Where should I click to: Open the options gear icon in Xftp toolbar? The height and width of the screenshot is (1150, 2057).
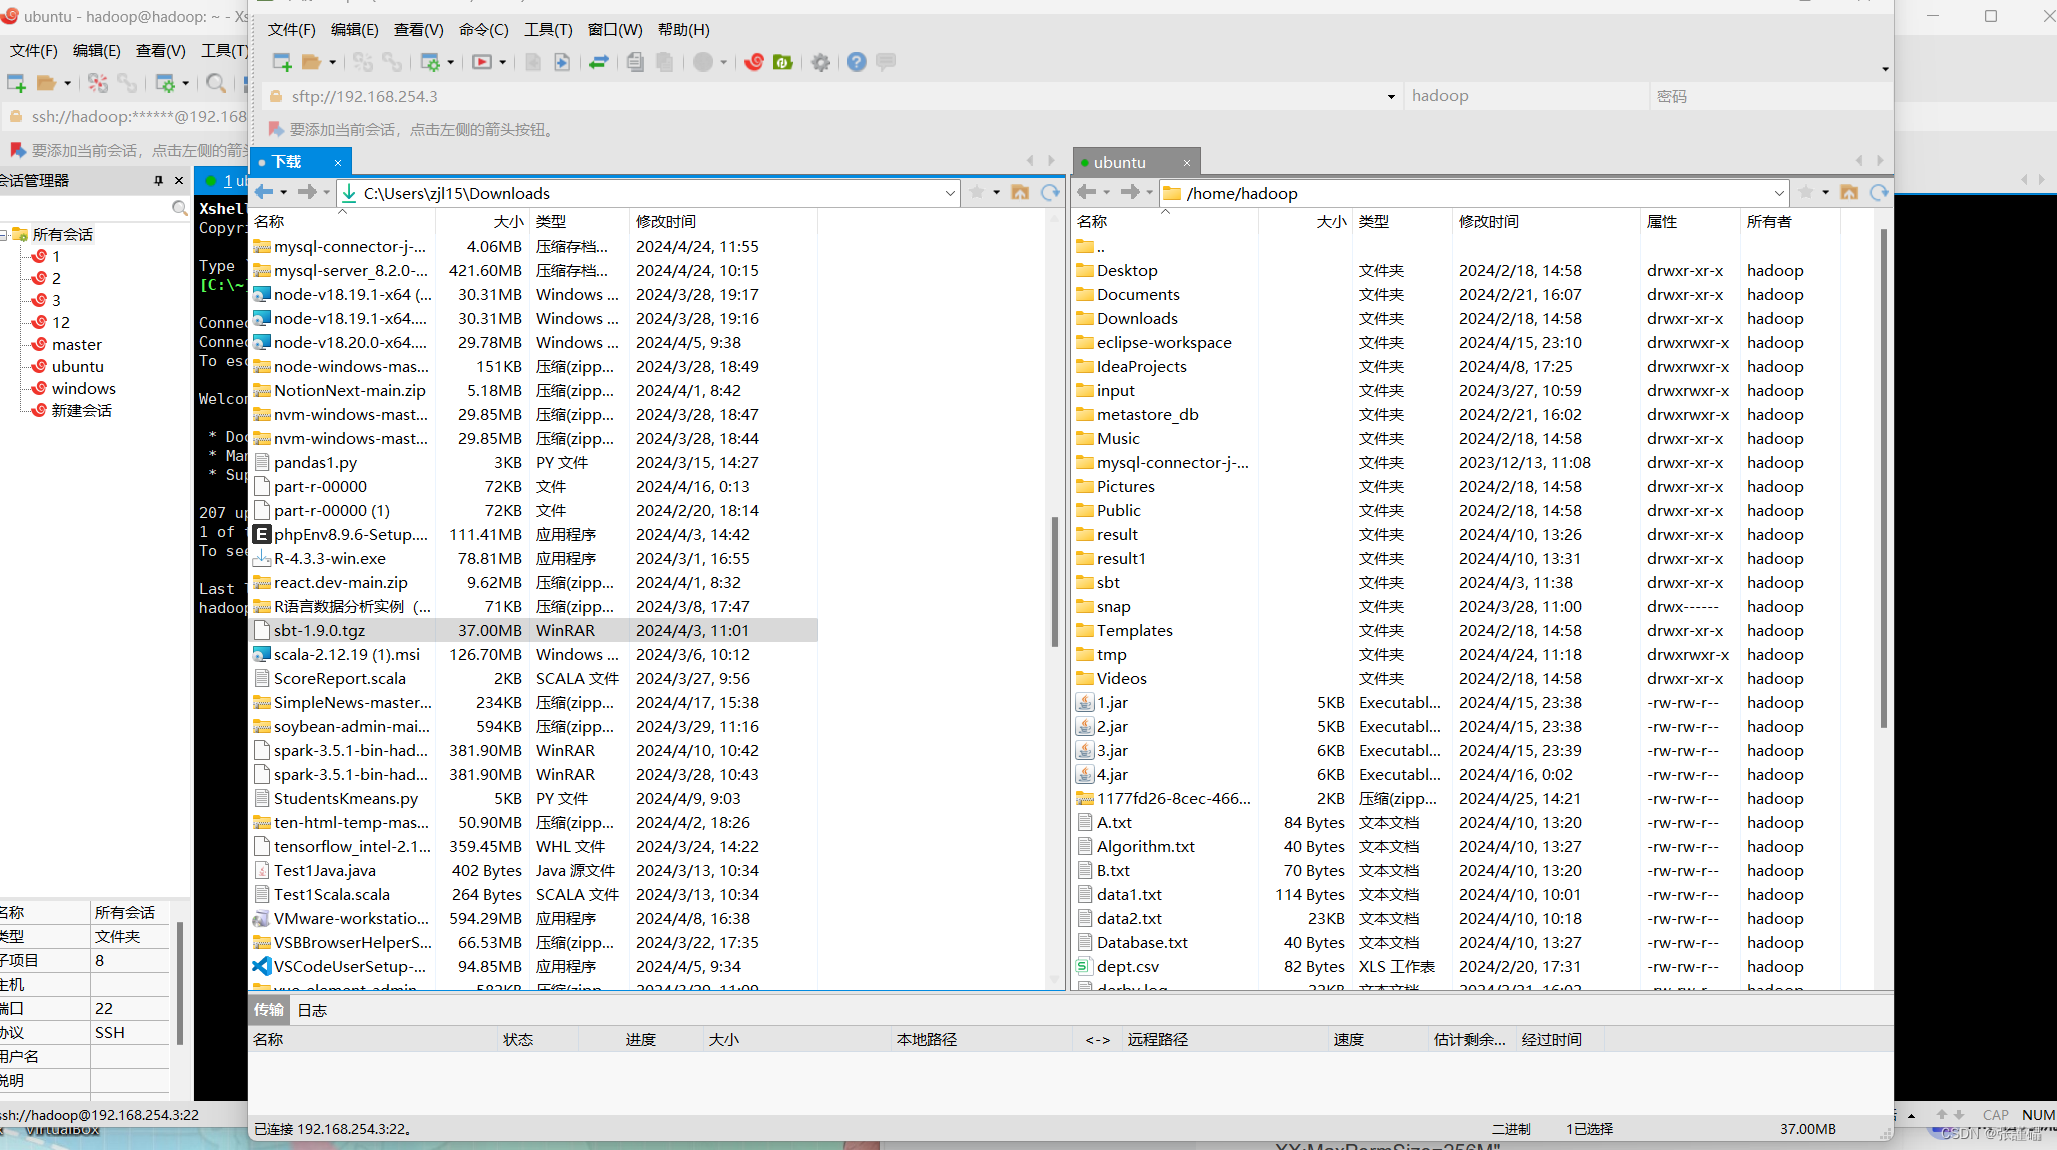[x=820, y=62]
